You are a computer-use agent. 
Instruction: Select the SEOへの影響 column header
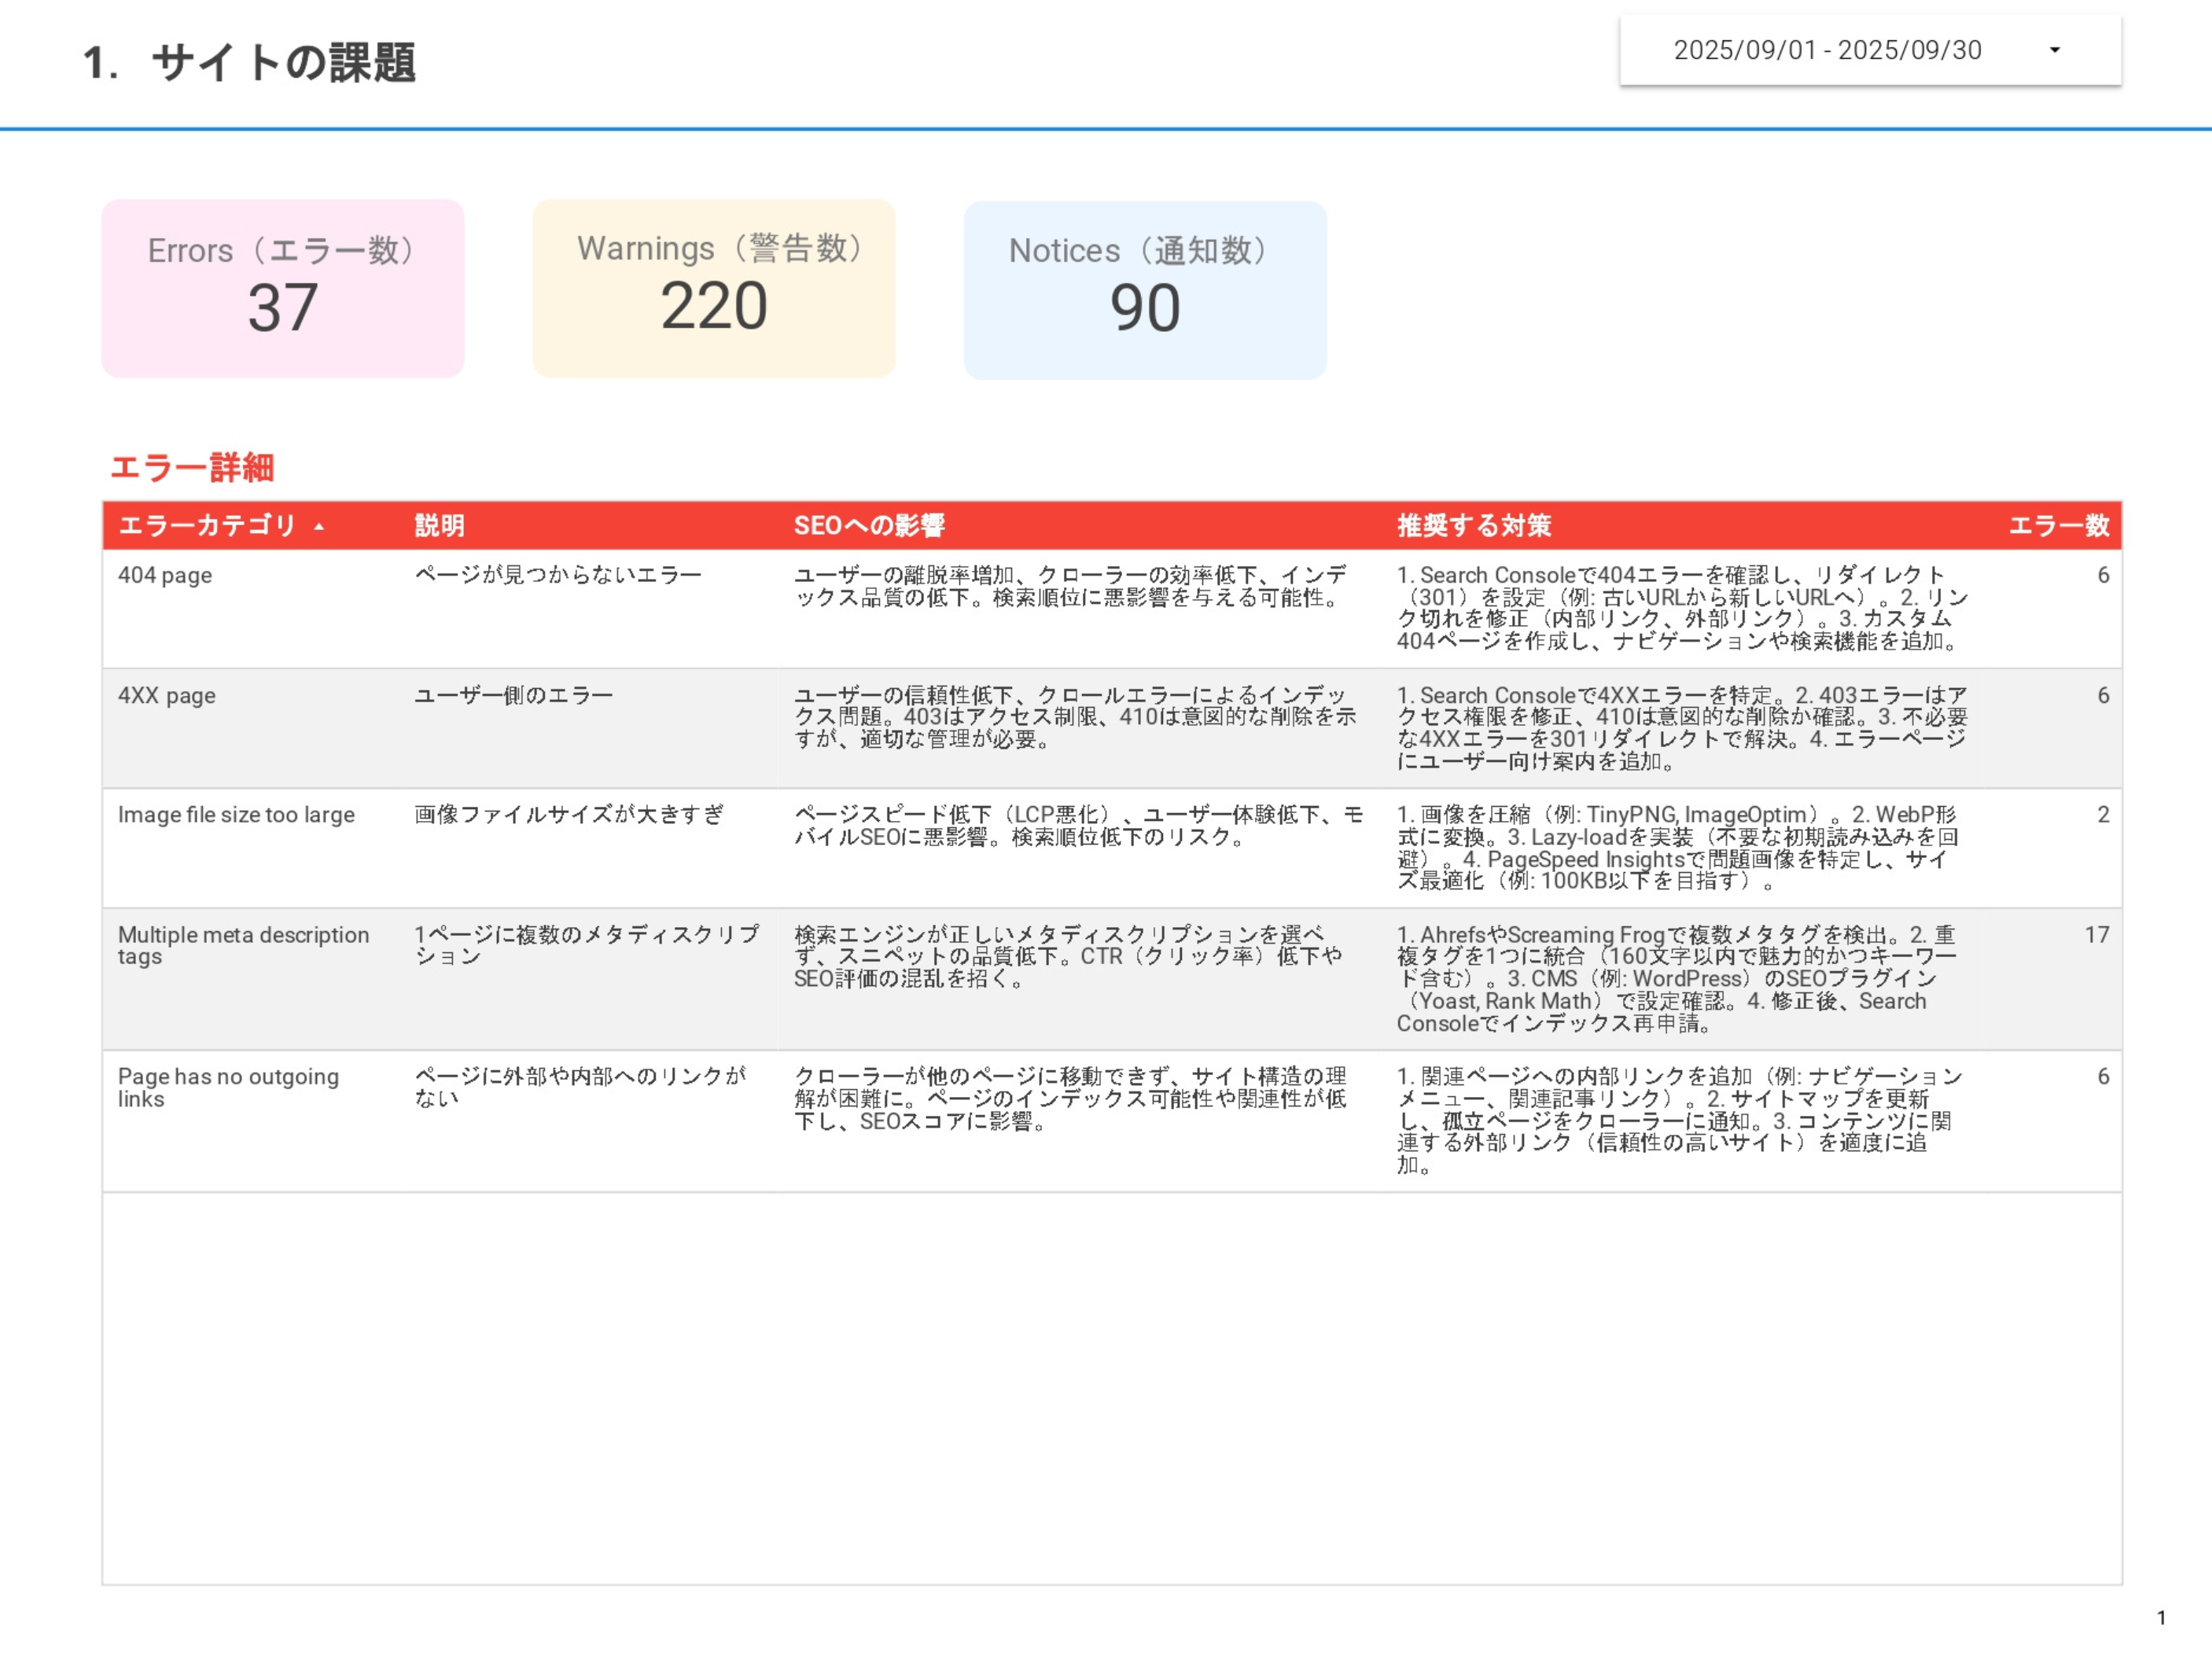pyautogui.click(x=869, y=525)
